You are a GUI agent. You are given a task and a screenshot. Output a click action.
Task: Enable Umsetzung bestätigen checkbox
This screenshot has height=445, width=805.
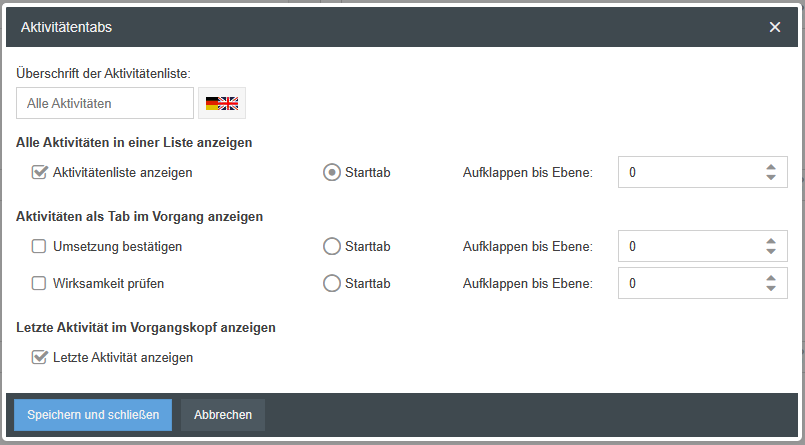coord(39,246)
